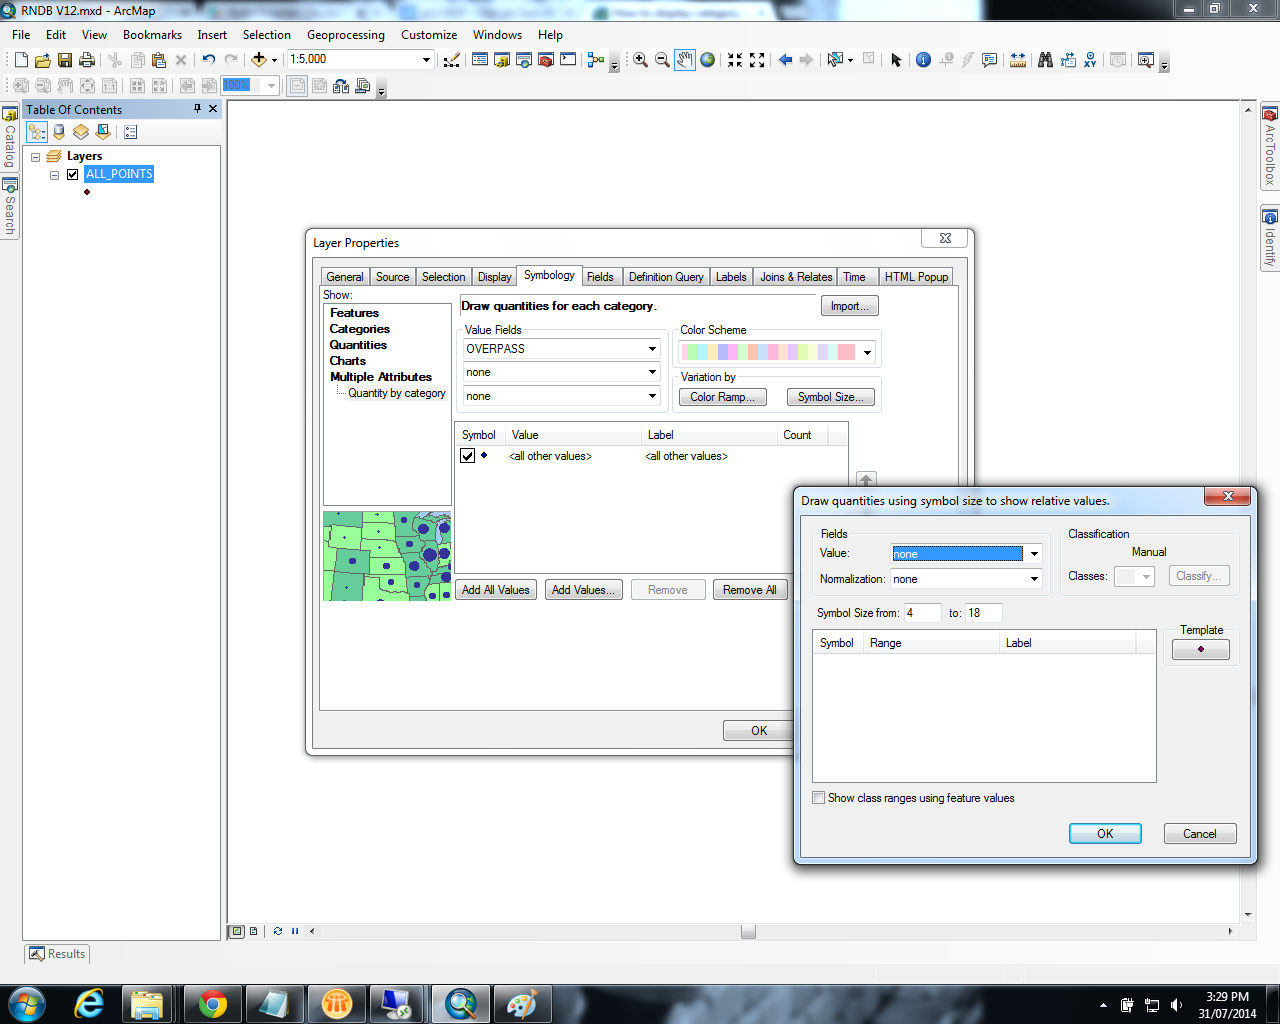Open Internet Explorer from the taskbar

[x=90, y=1003]
